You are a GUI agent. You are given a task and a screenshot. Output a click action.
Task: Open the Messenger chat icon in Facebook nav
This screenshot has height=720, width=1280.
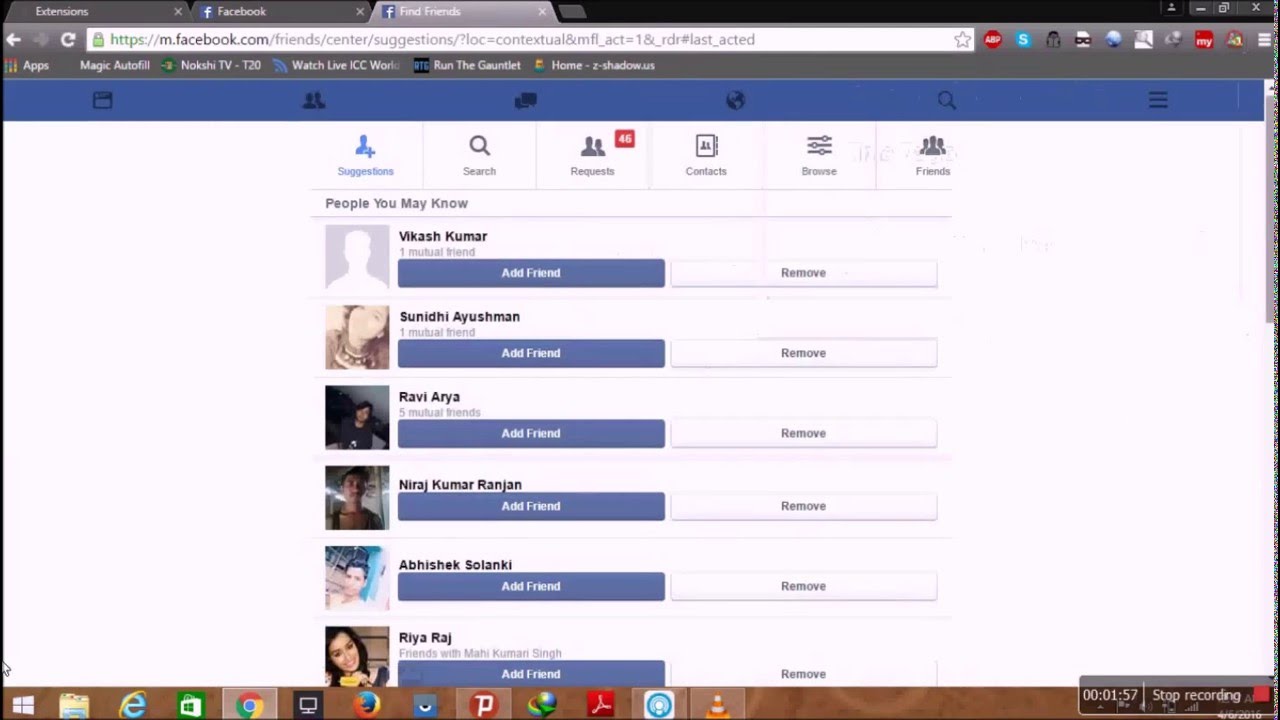click(x=525, y=100)
